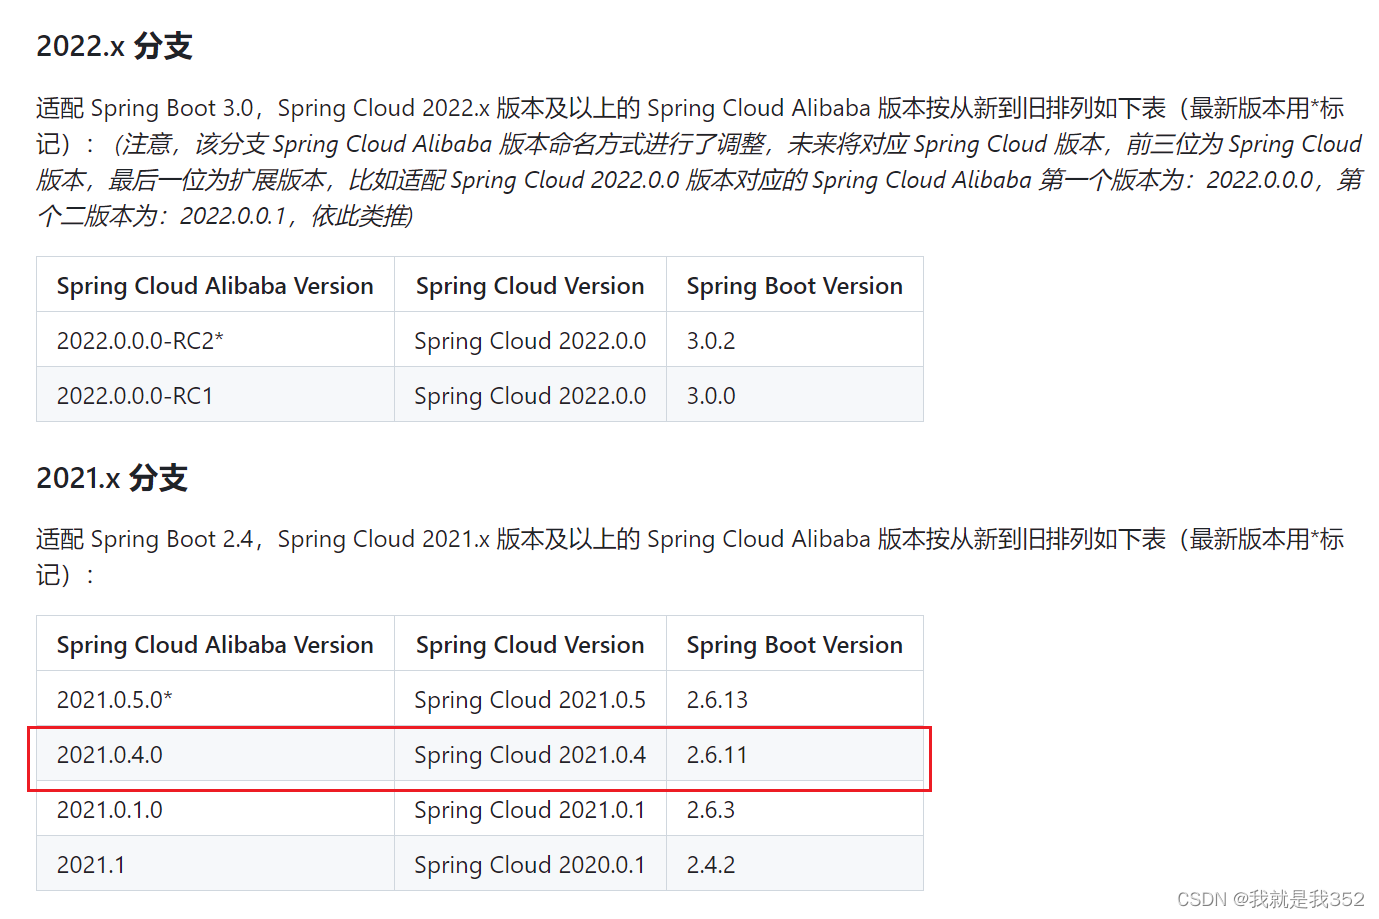The image size is (1379, 919).
Task: Click the '2022.x 分支' heading
Action: (x=114, y=46)
